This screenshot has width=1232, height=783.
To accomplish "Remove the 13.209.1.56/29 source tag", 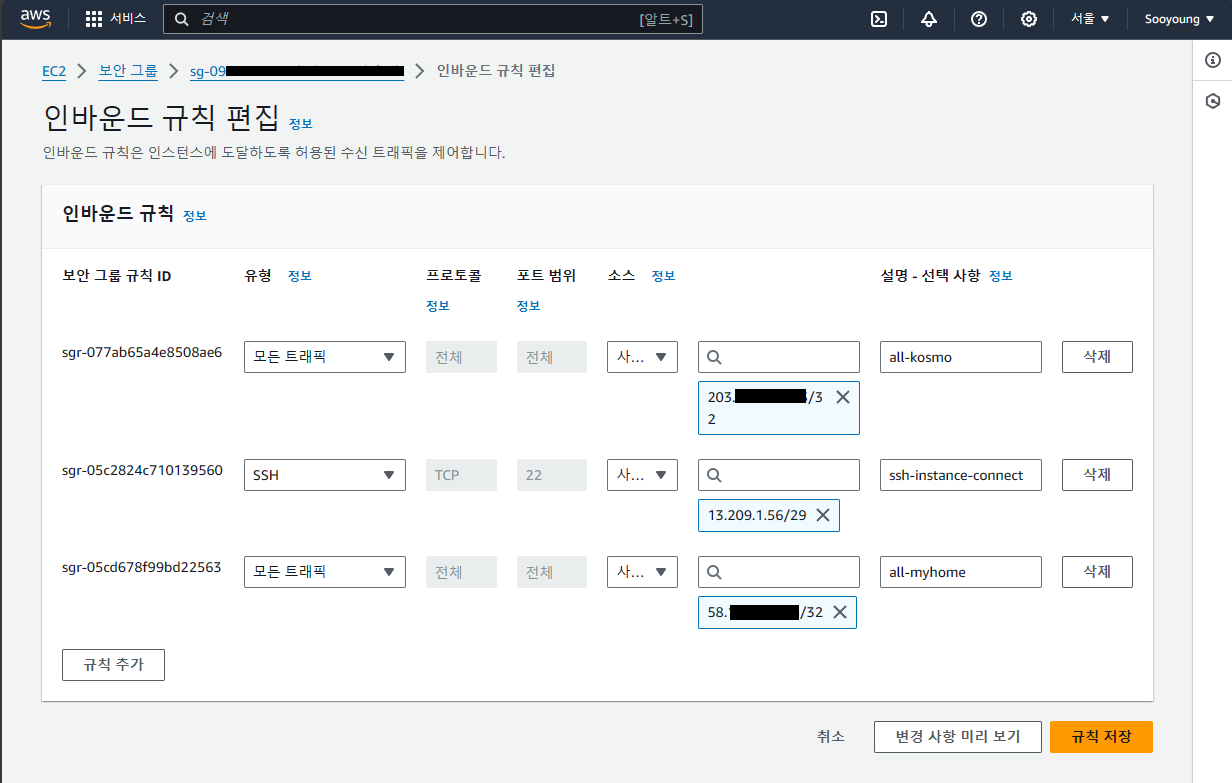I will (x=823, y=515).
